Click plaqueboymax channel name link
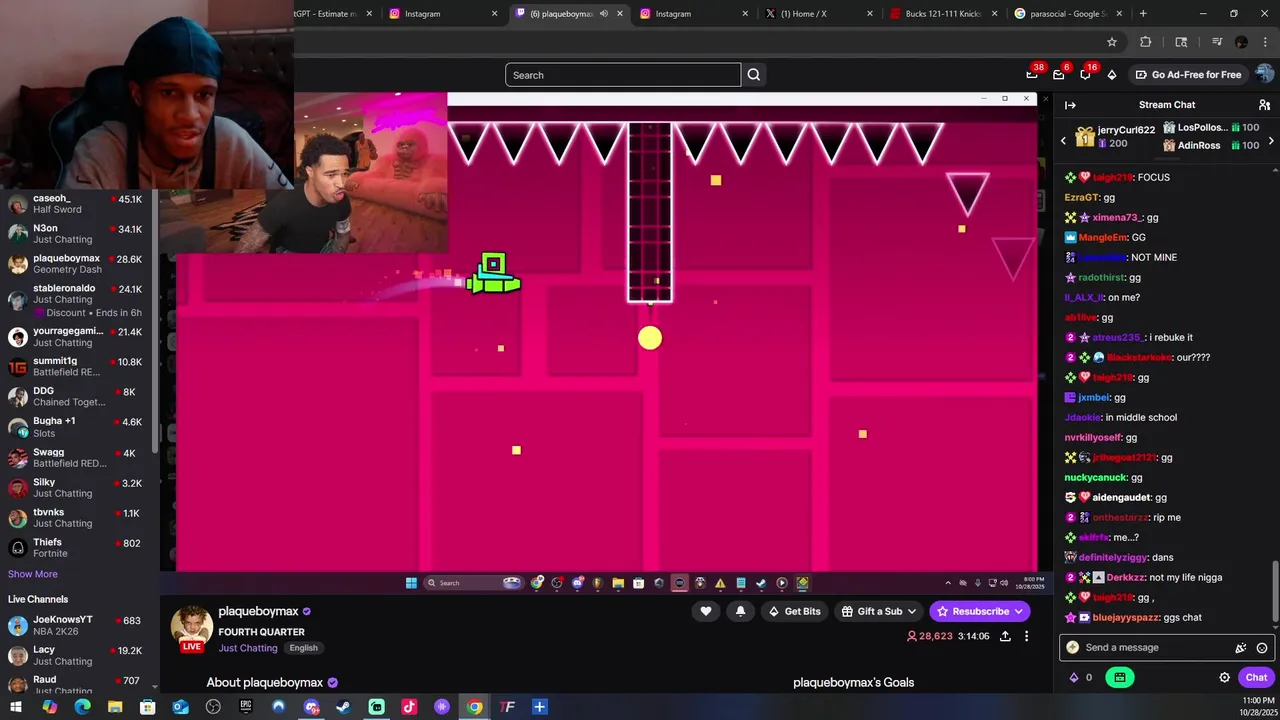The image size is (1280, 720). click(x=259, y=611)
